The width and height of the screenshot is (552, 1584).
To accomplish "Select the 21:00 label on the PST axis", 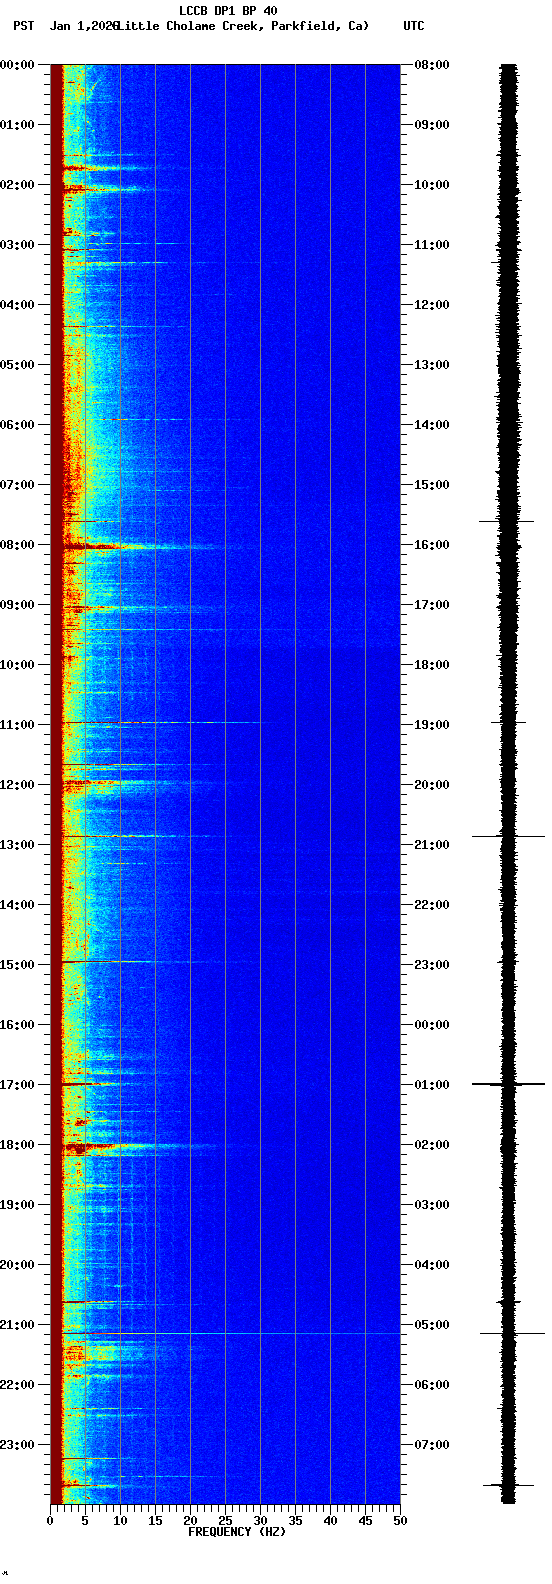I will (17, 1325).
